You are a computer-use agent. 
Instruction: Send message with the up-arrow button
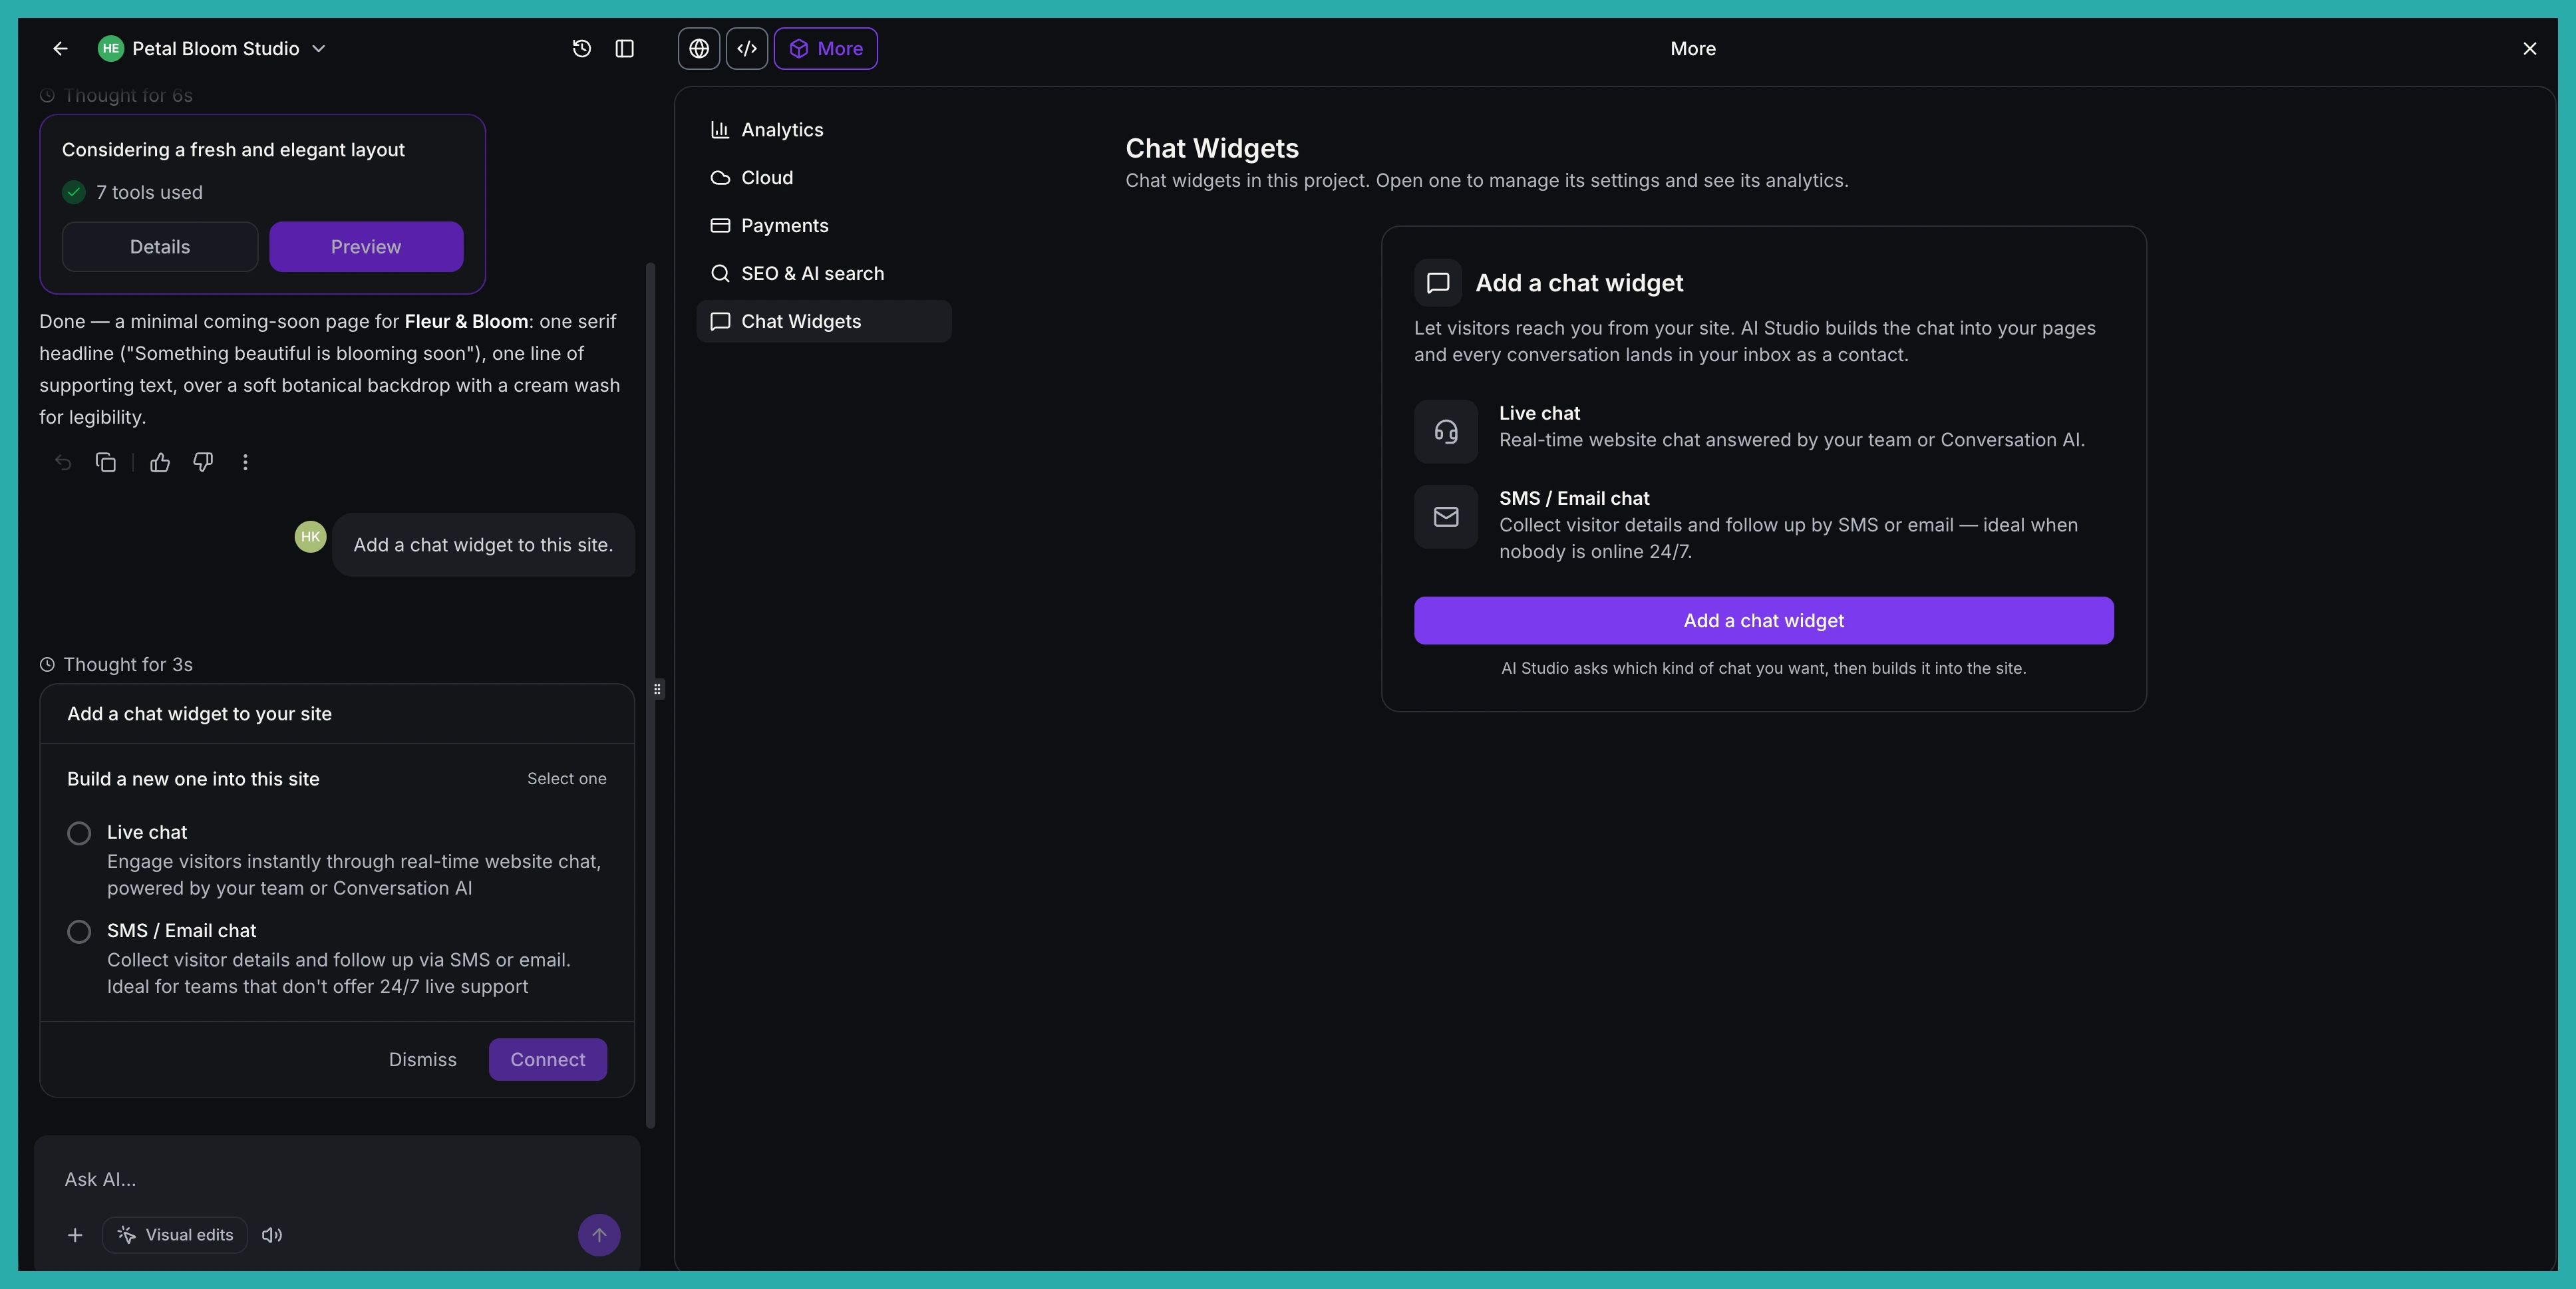point(599,1235)
